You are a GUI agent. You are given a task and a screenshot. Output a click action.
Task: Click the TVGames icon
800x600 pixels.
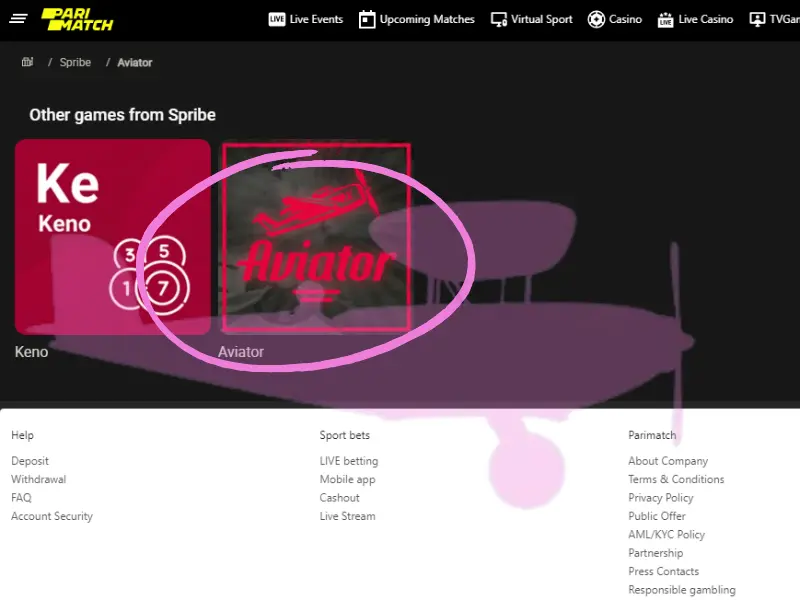[757, 19]
